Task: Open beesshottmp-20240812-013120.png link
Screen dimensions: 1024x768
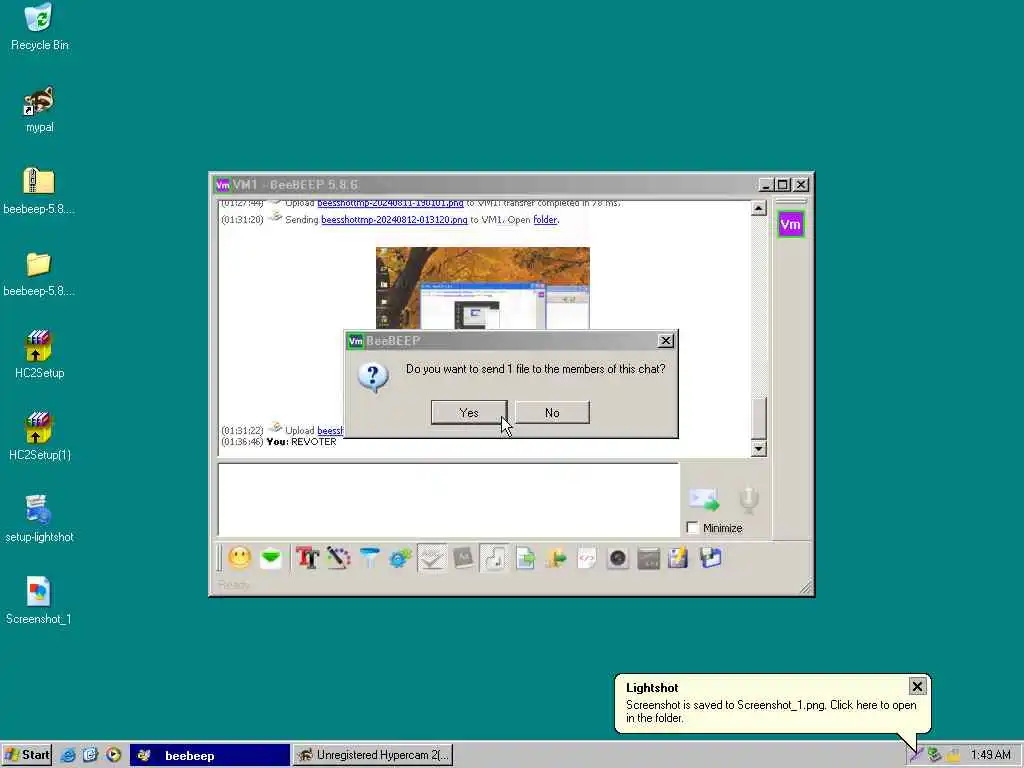Action: [x=394, y=219]
